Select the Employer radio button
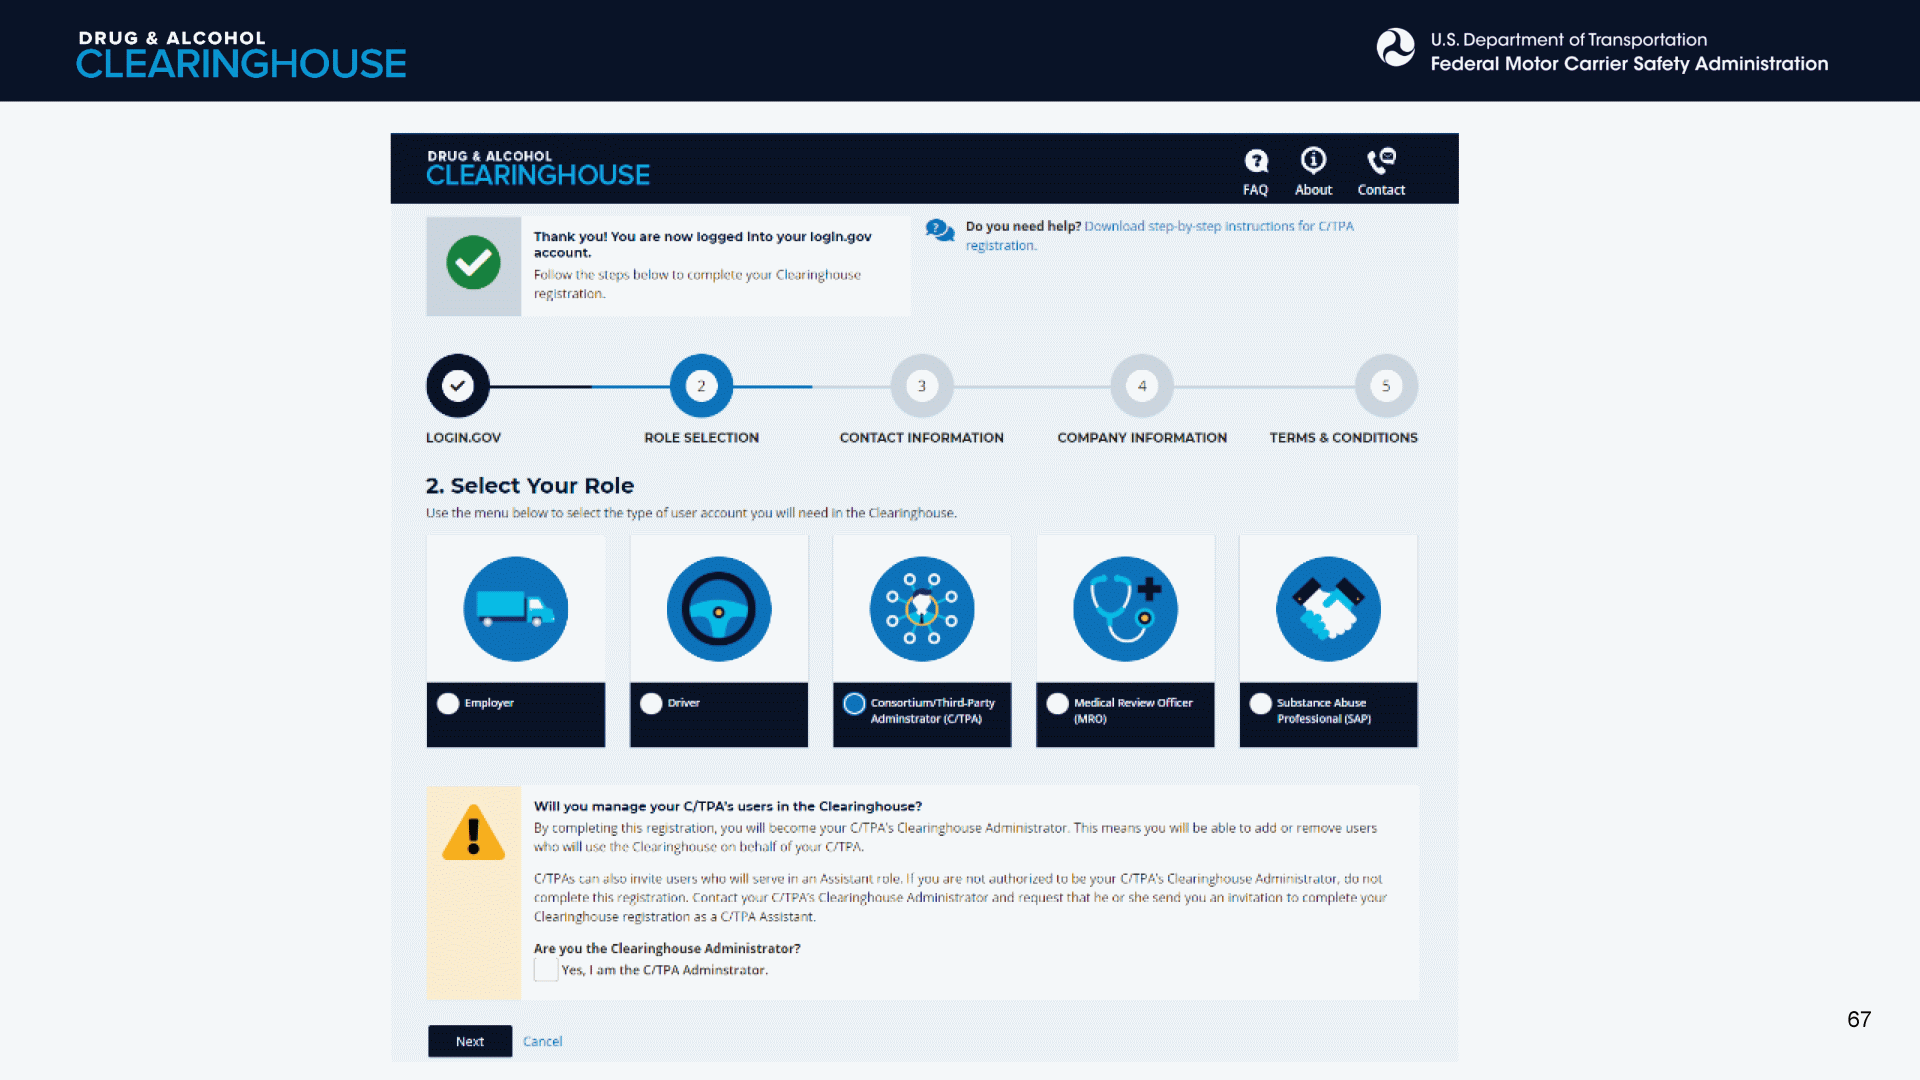 448,703
